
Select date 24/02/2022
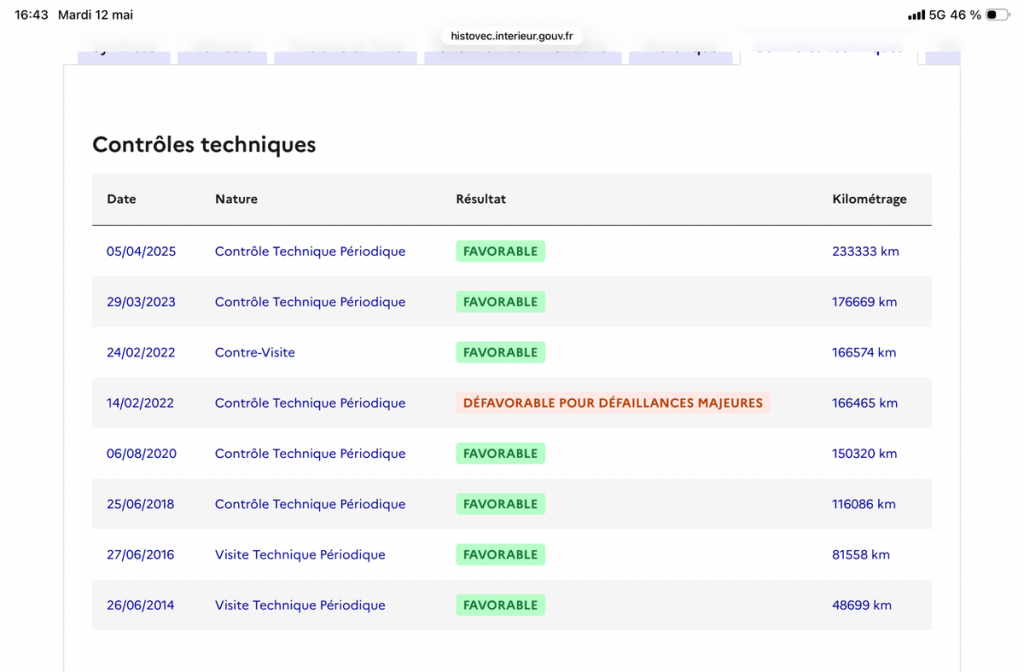click(141, 353)
